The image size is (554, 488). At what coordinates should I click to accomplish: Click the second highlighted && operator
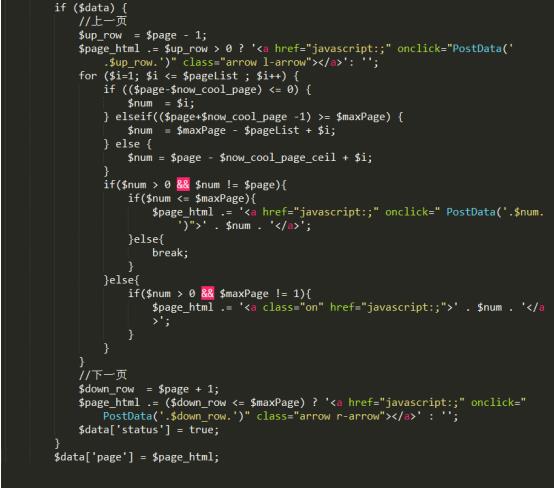(x=207, y=293)
